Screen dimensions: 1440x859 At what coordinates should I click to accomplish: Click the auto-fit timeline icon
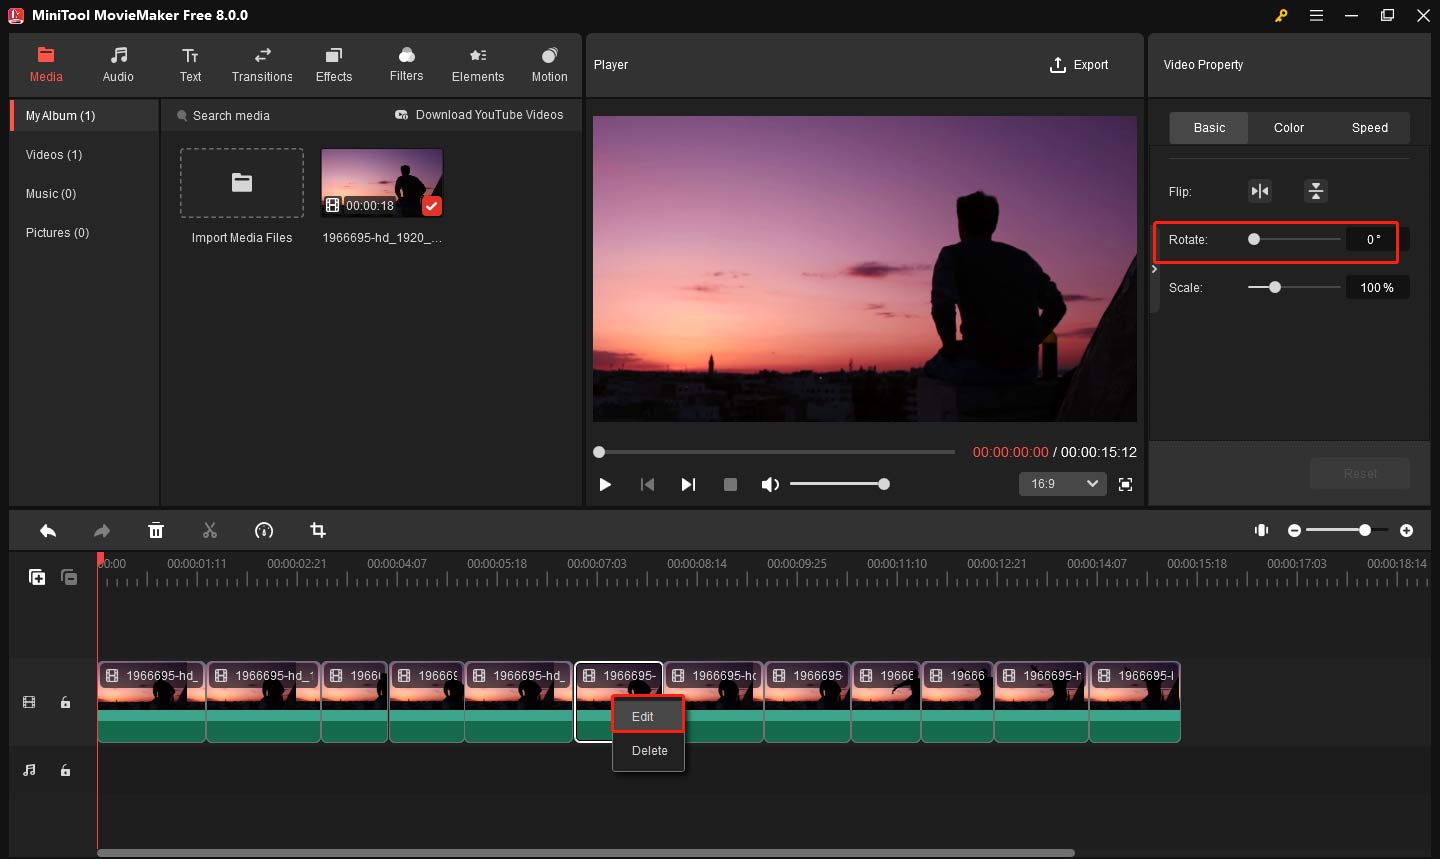[x=1262, y=530]
